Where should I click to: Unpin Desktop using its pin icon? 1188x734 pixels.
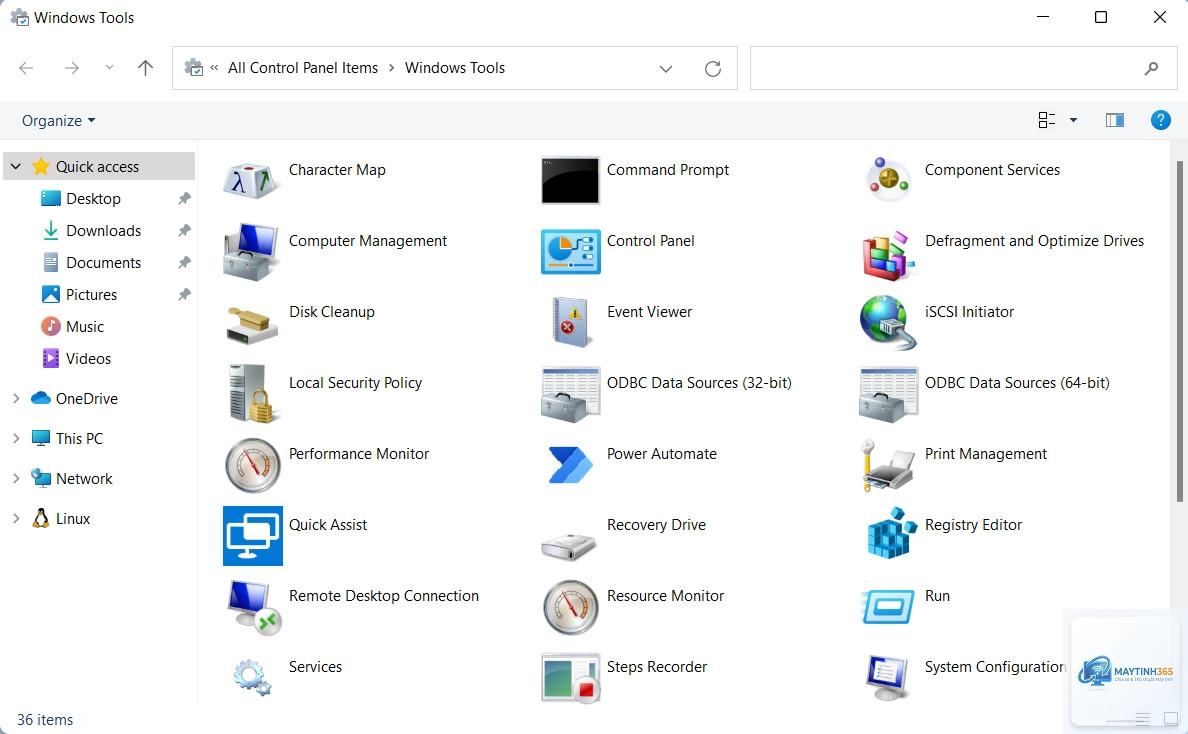click(x=184, y=198)
